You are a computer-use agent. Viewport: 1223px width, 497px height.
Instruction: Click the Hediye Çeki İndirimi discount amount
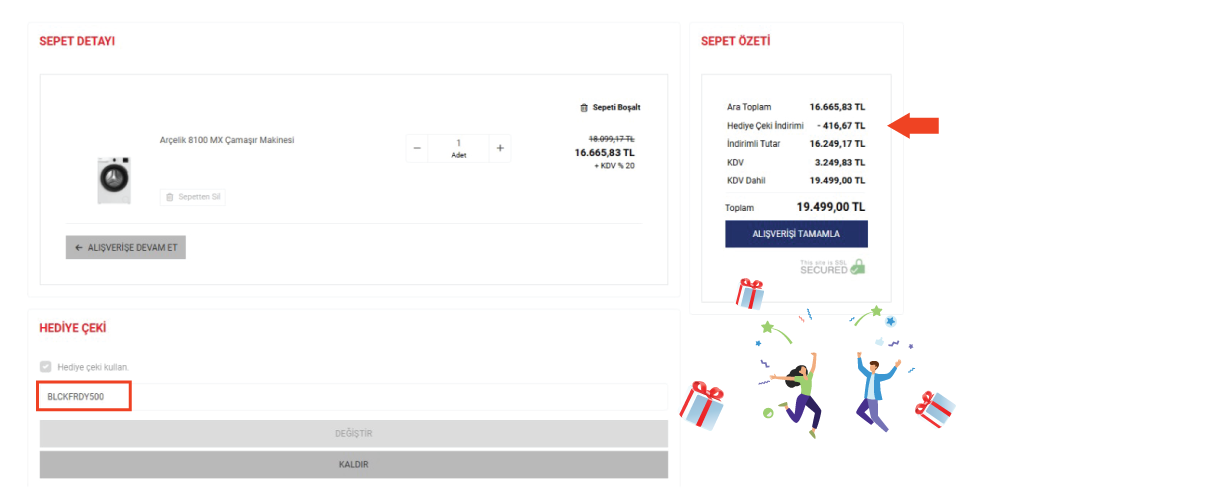840,125
